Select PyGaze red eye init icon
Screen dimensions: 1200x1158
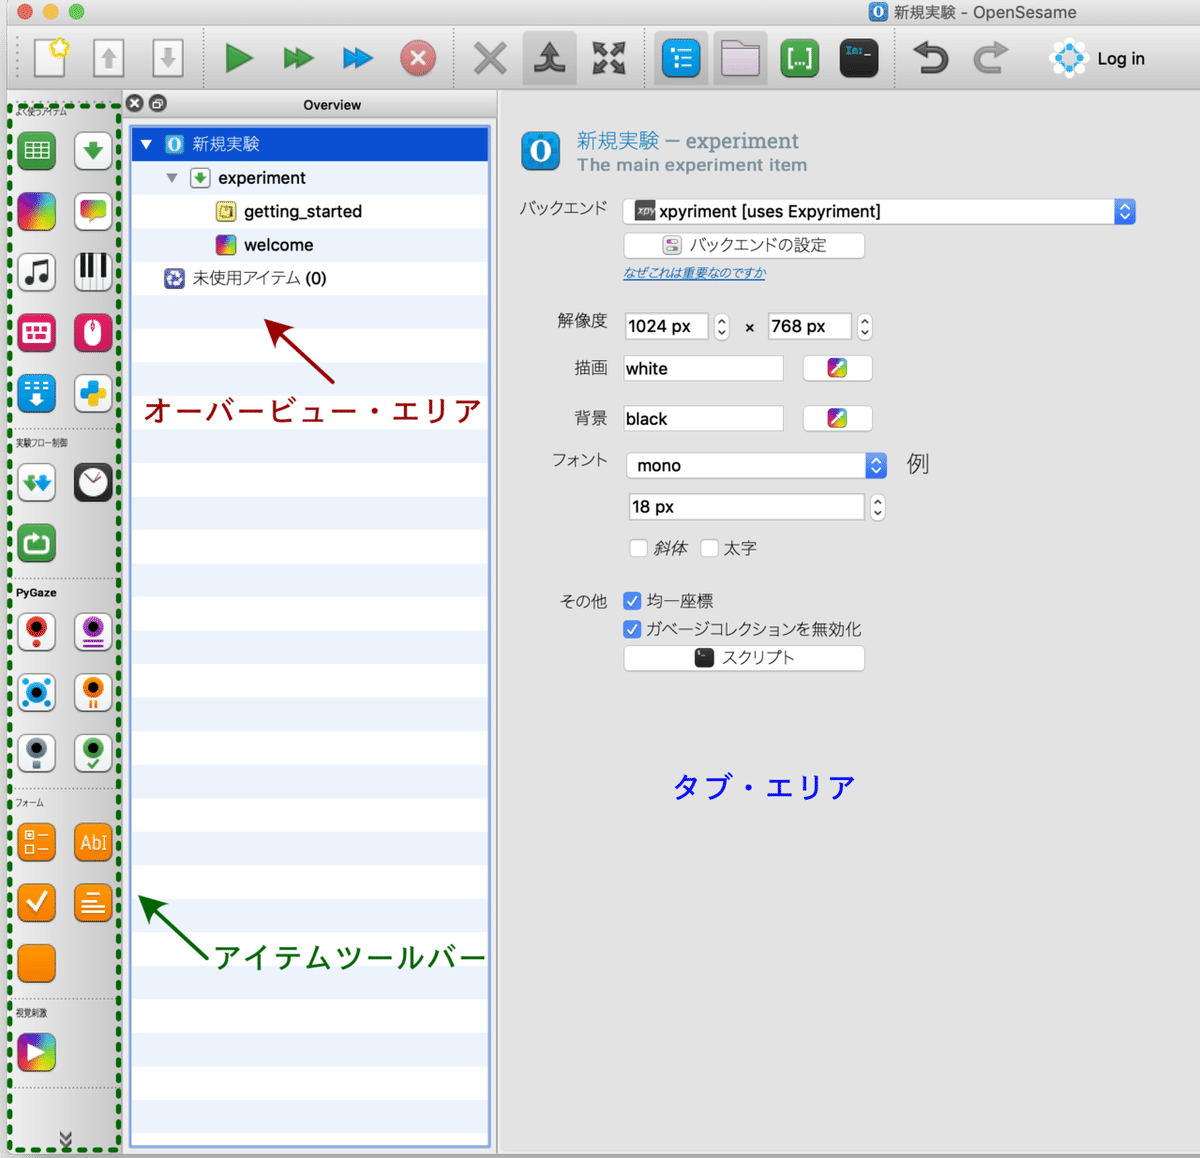pyautogui.click(x=37, y=632)
